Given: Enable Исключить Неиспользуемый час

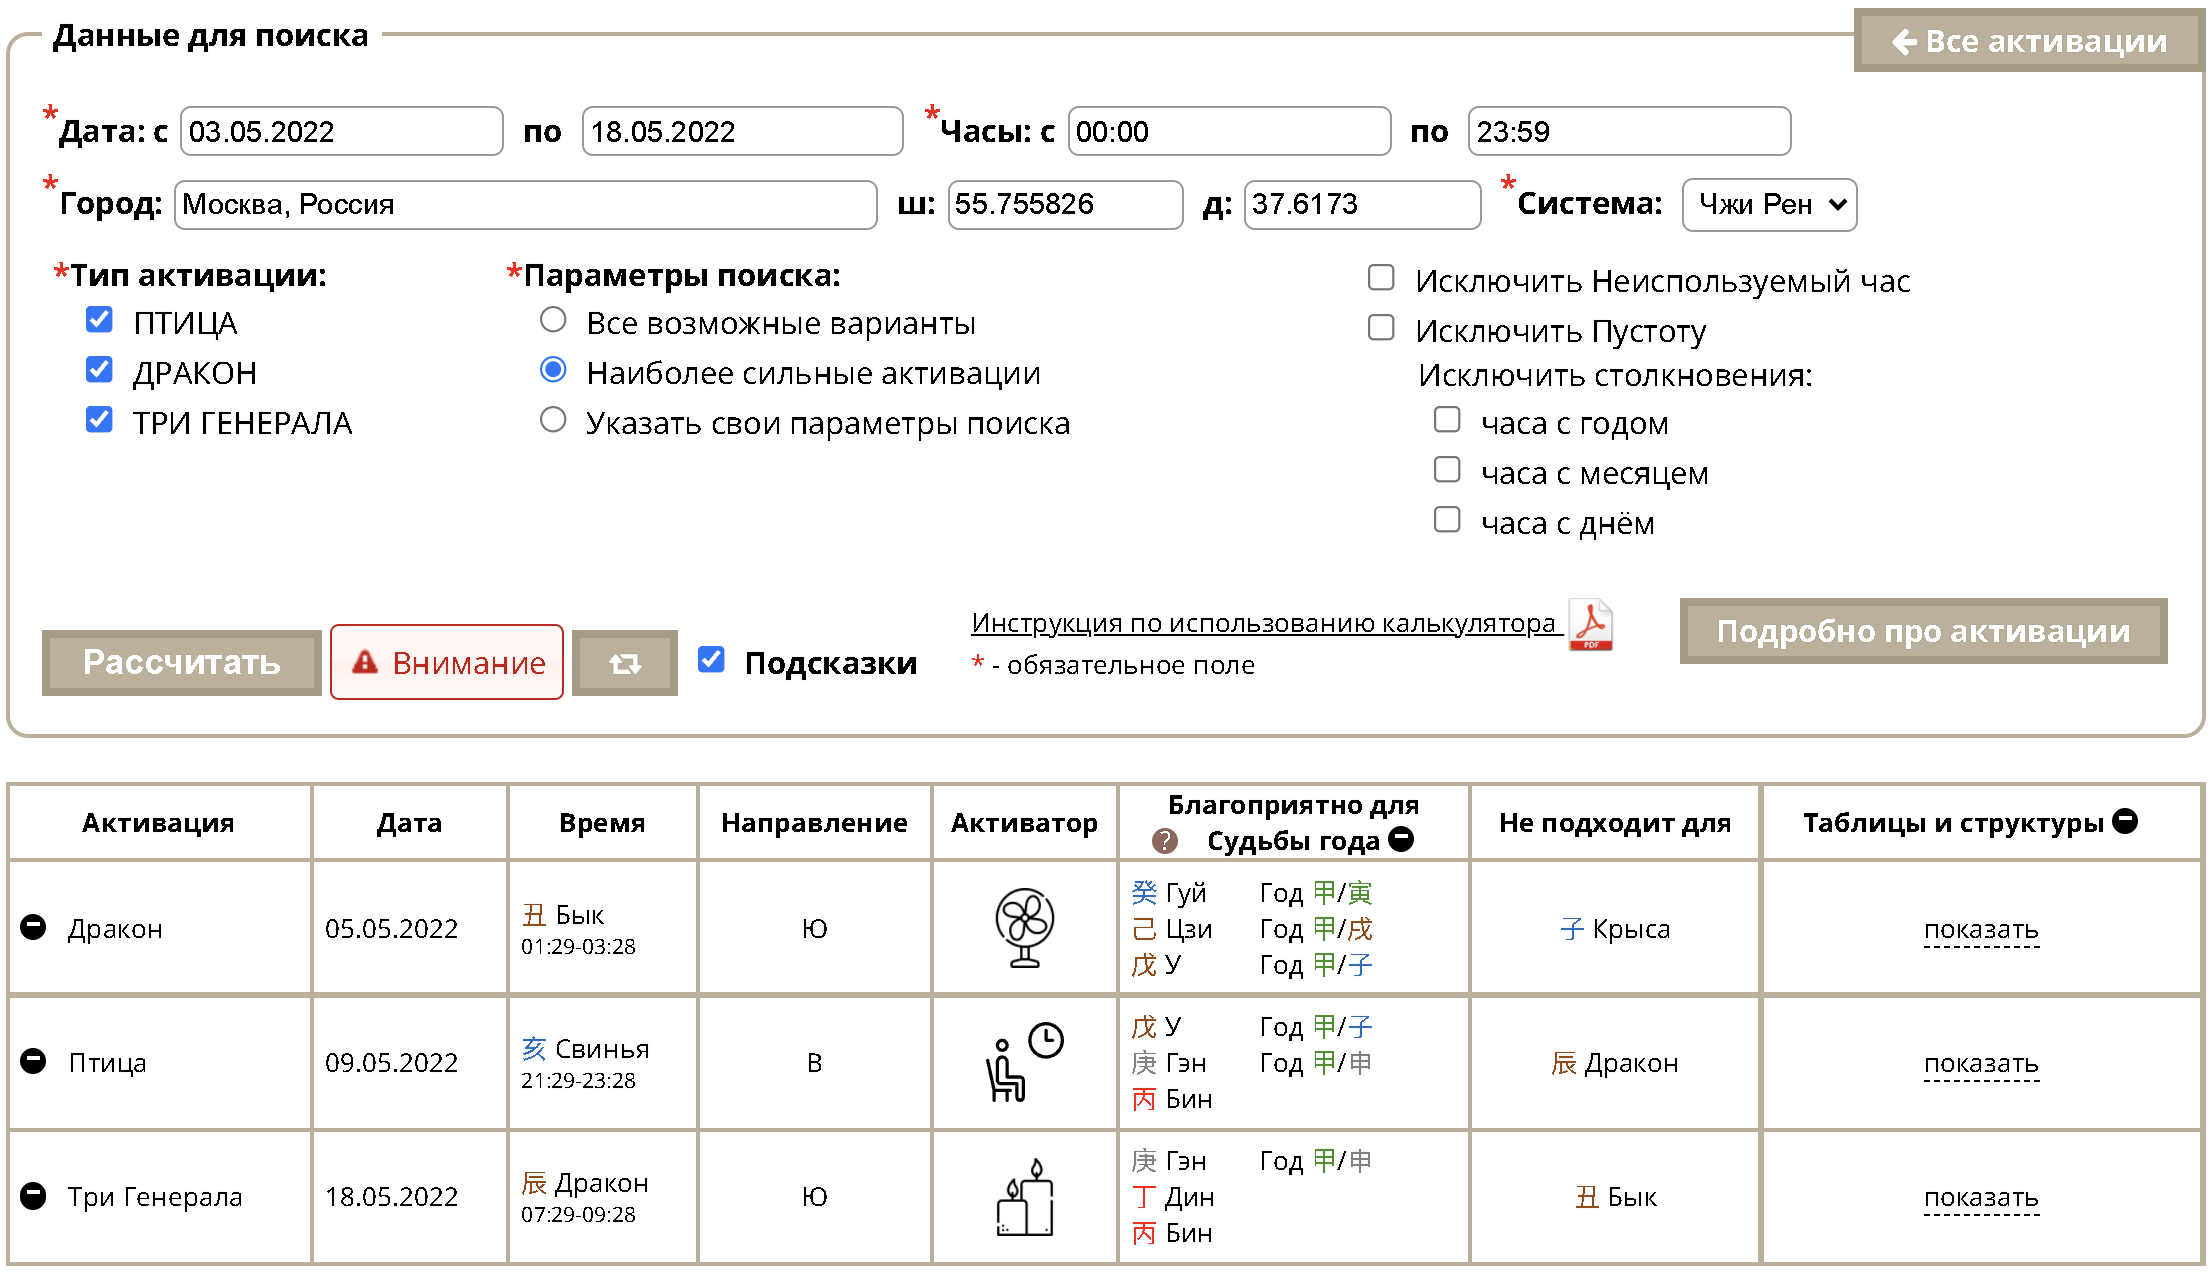Looking at the screenshot, I should [1381, 278].
